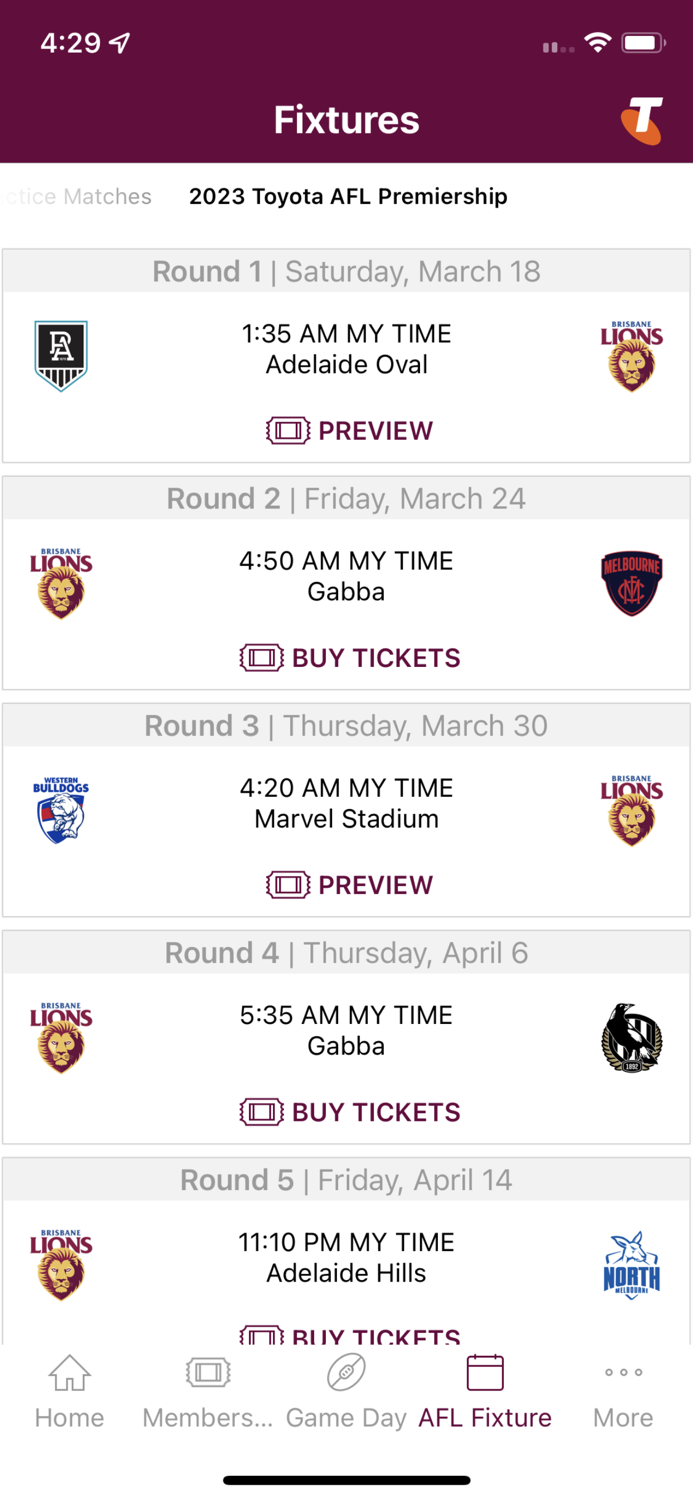Select the Port Adelaide club logo
Screen dimensions: 693x1500
pyautogui.click(x=61, y=355)
